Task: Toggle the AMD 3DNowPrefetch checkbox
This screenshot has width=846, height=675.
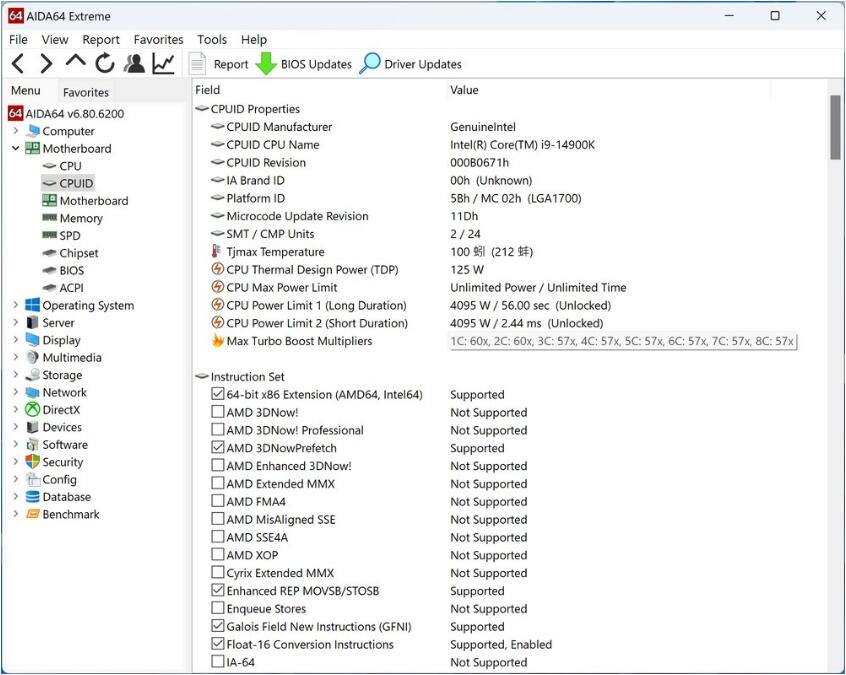Action: 217,447
